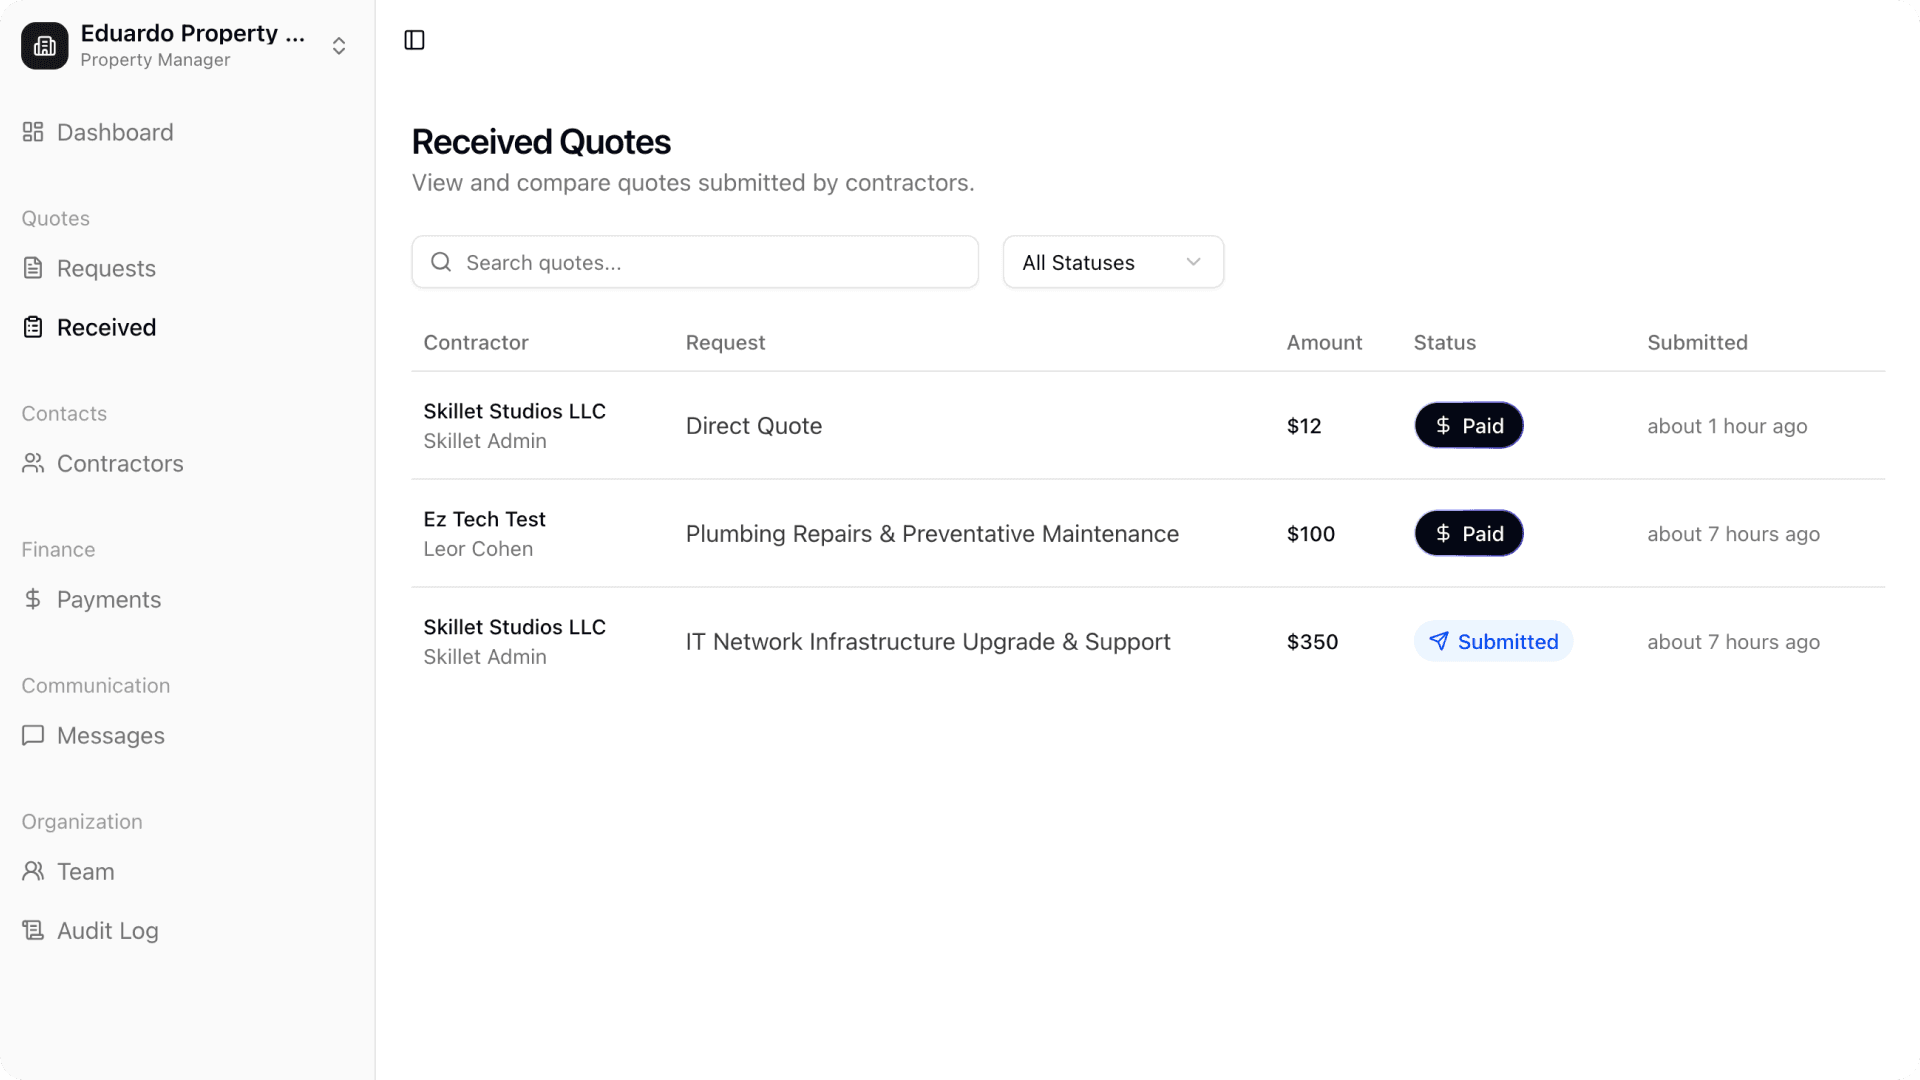Switch to the Received section
1920x1080 pixels.
tap(106, 326)
